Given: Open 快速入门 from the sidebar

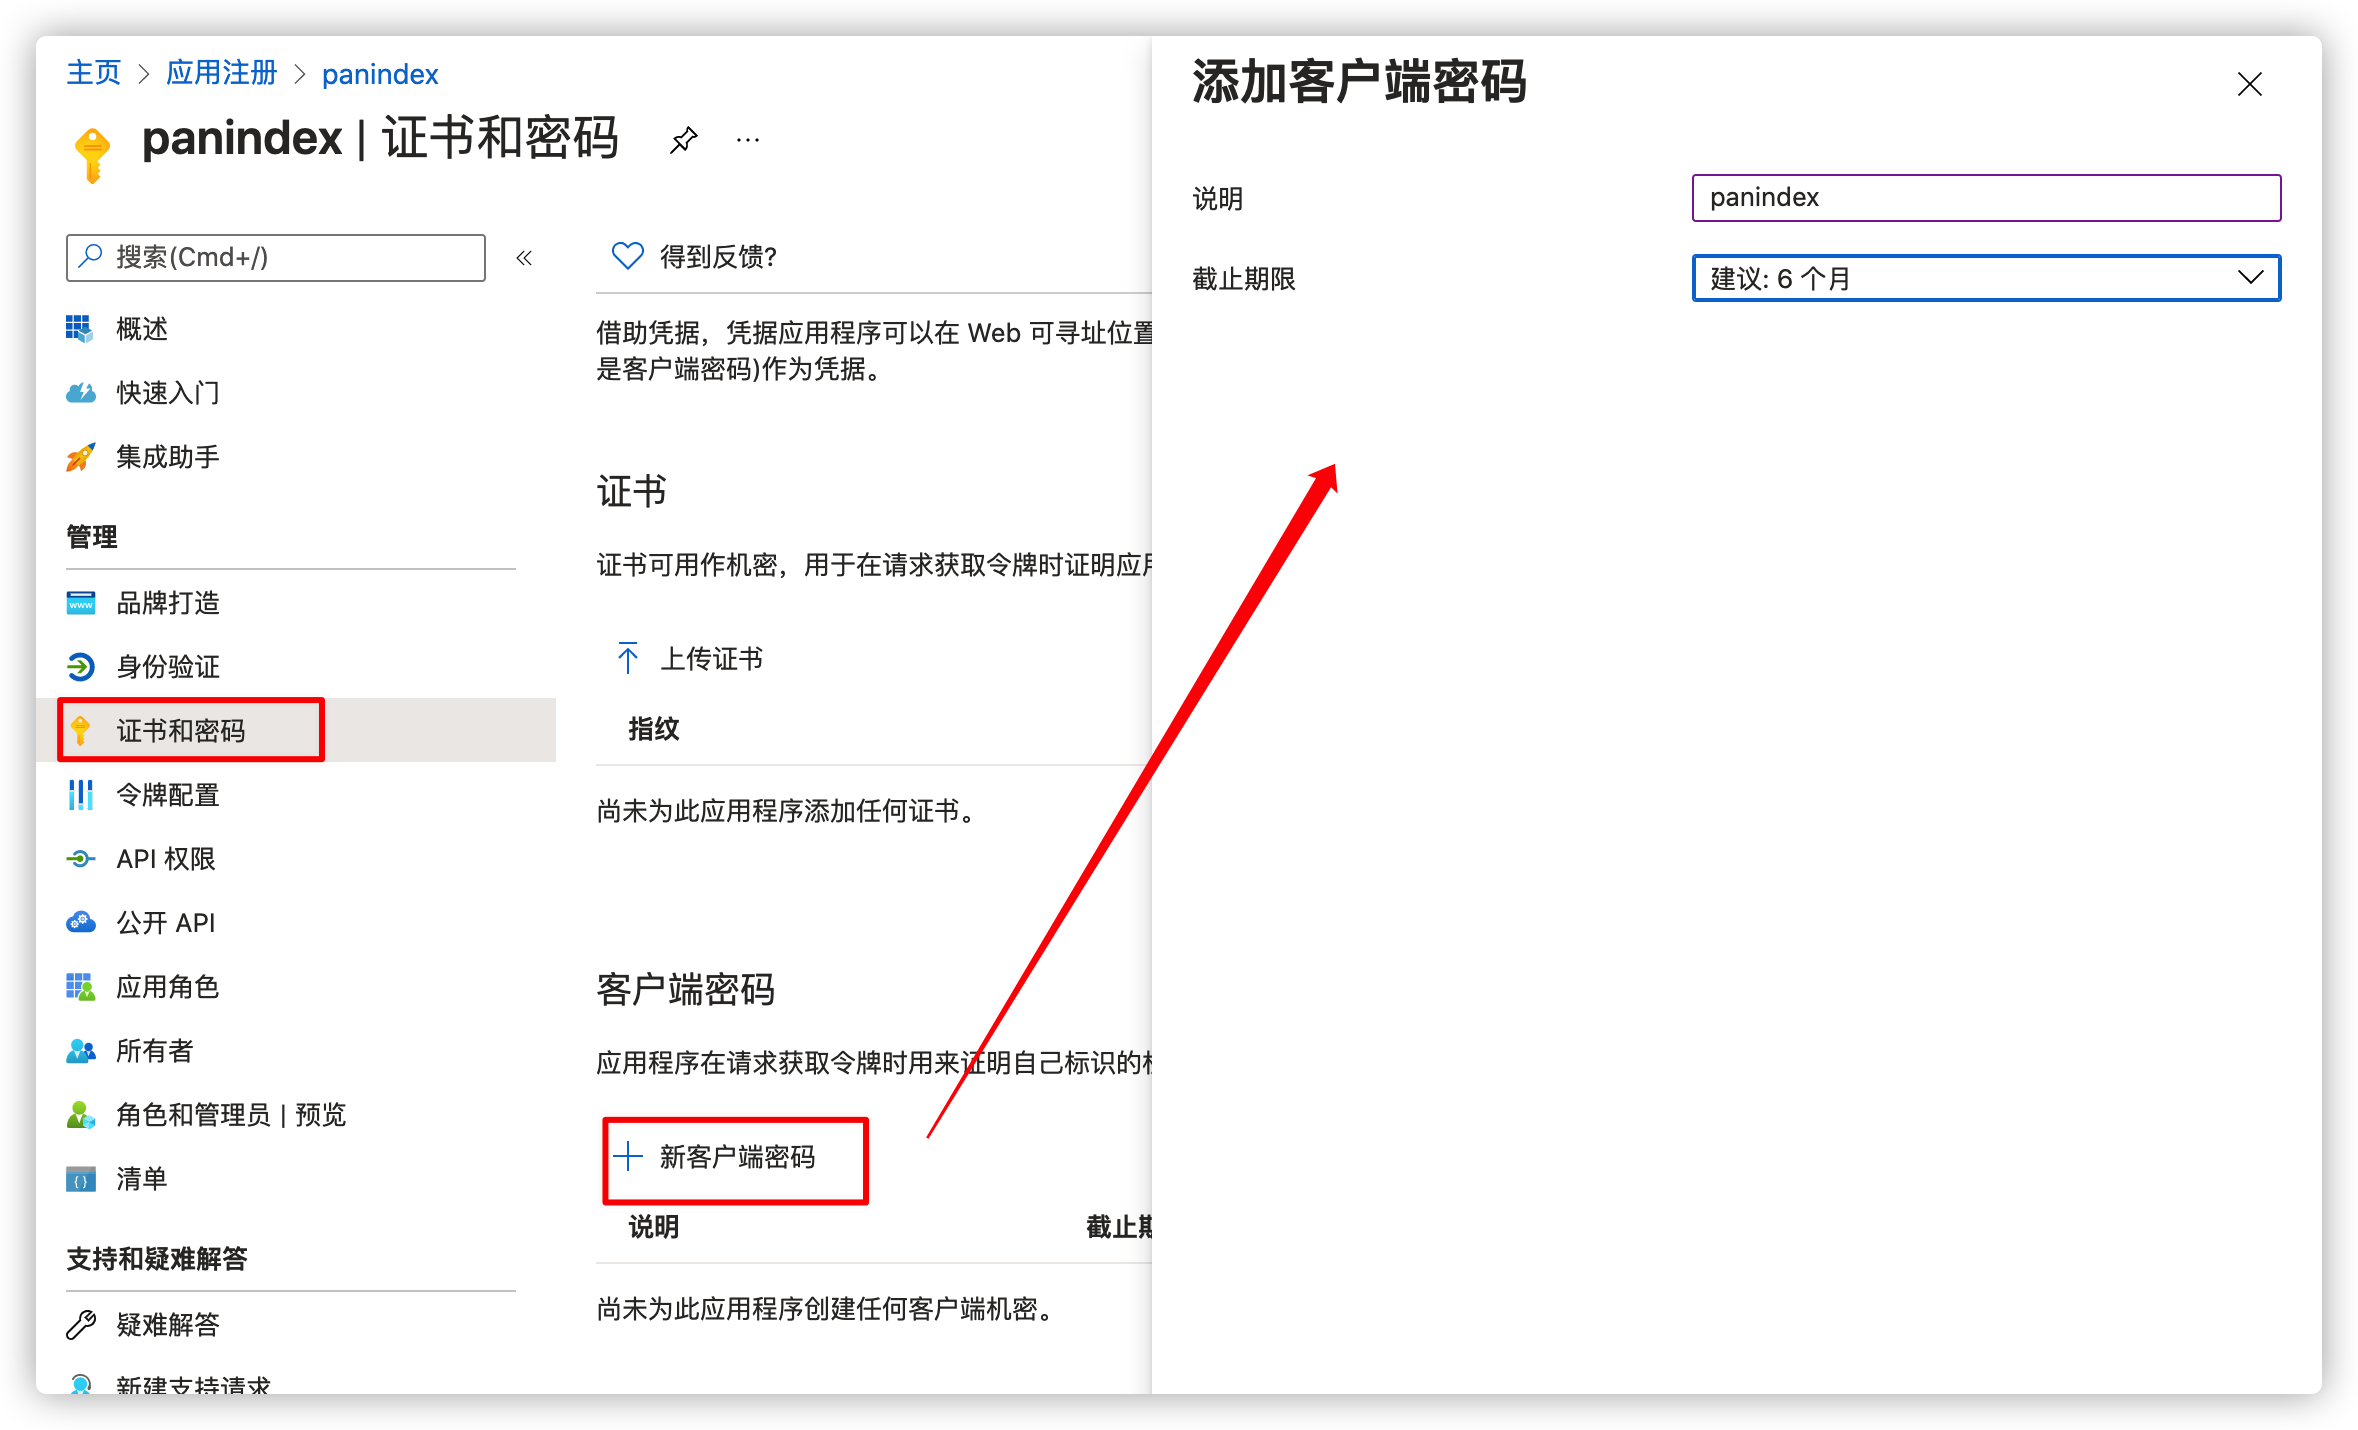Looking at the screenshot, I should point(168,393).
